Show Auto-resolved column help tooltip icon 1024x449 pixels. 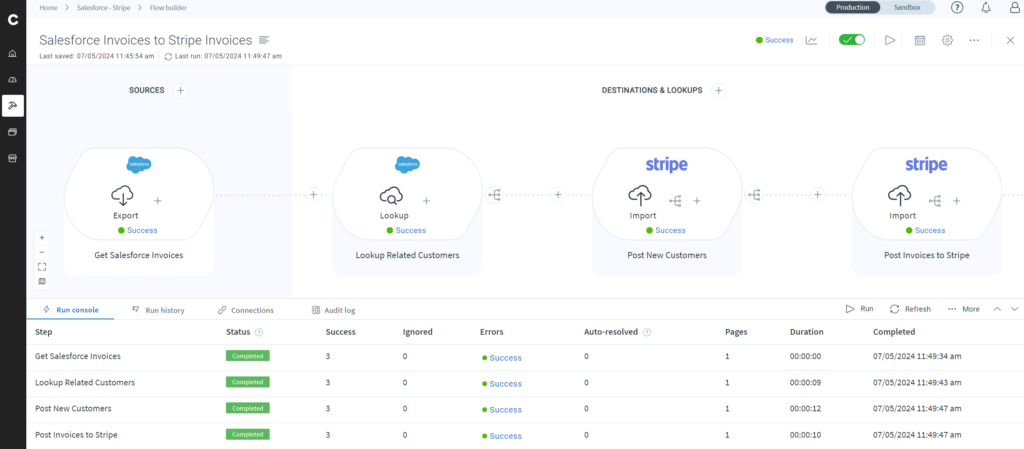(647, 332)
